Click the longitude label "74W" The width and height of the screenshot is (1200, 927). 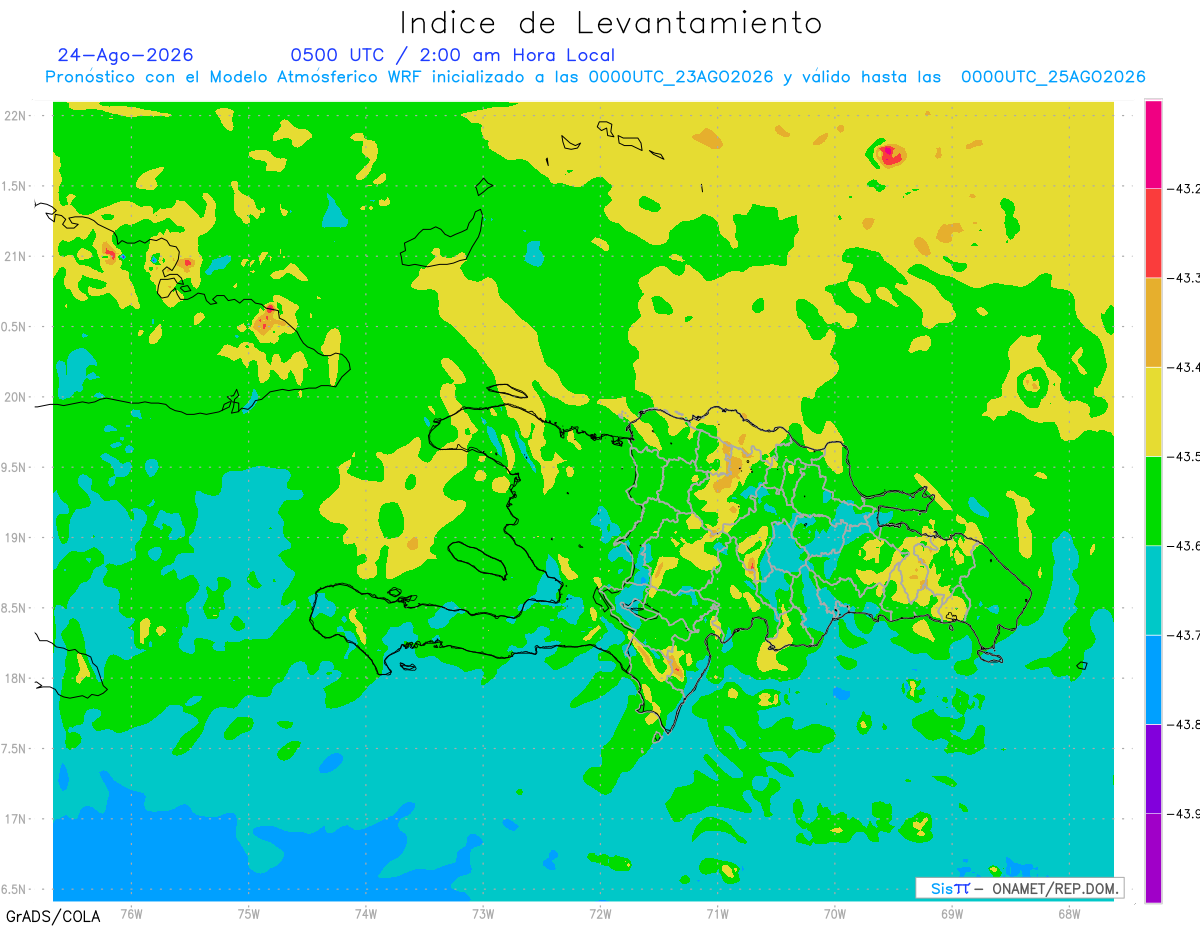tap(366, 914)
